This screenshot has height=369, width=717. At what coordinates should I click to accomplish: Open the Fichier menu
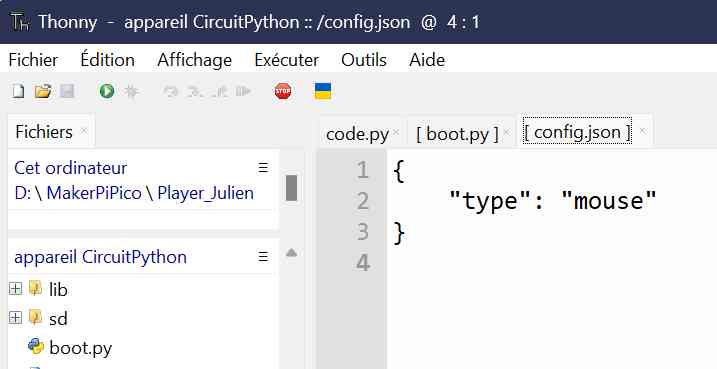33,60
